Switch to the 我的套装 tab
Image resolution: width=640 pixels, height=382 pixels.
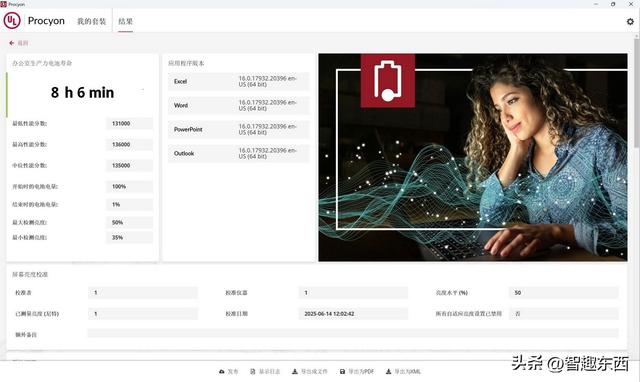(x=91, y=21)
